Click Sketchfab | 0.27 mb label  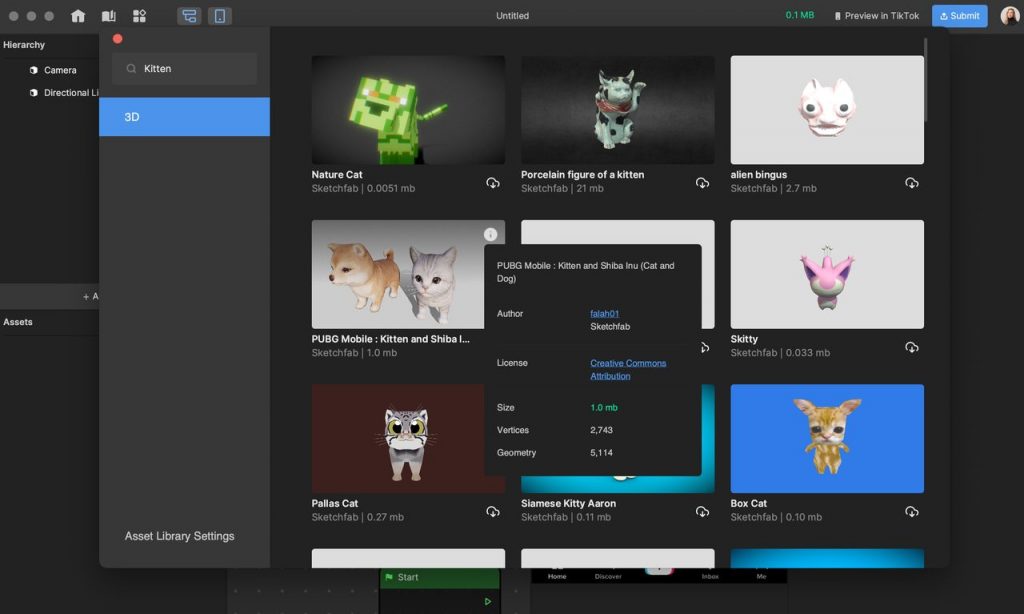tap(358, 517)
